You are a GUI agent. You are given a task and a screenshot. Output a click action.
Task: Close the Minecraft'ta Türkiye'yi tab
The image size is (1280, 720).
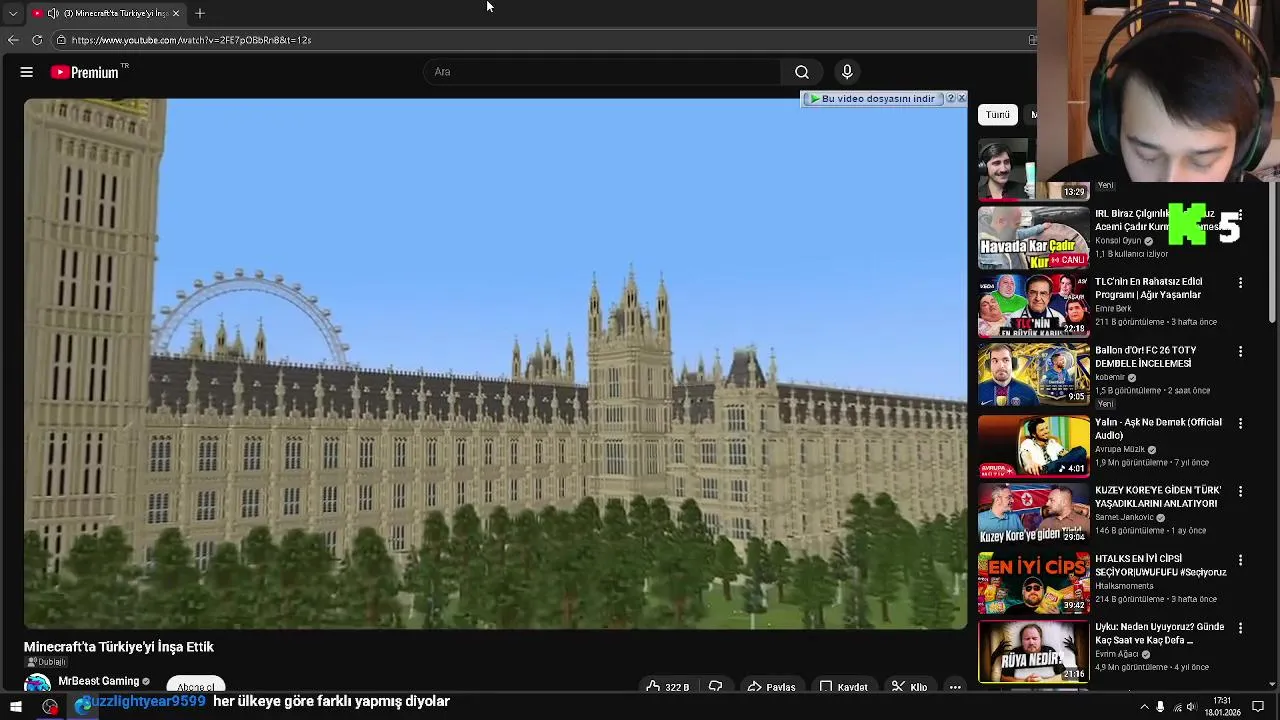[176, 13]
